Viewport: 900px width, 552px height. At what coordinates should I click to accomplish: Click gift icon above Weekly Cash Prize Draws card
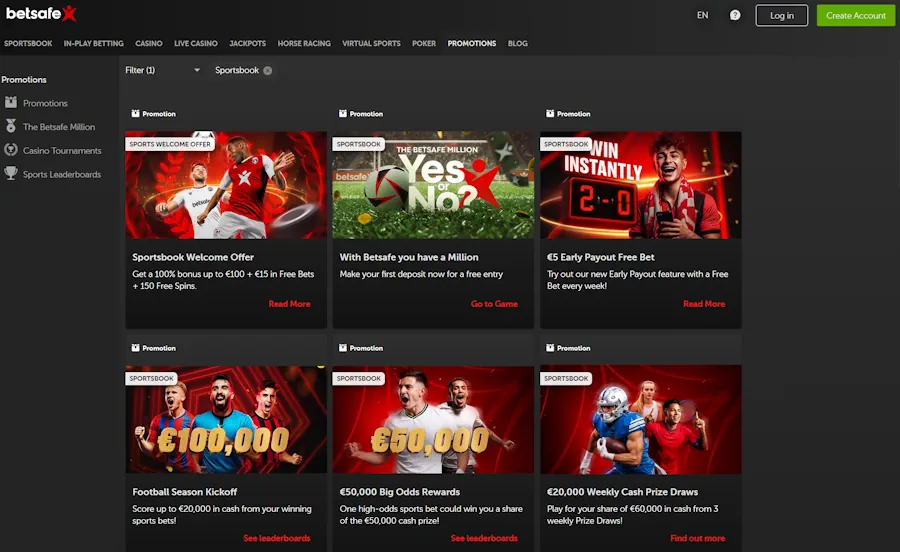click(550, 348)
